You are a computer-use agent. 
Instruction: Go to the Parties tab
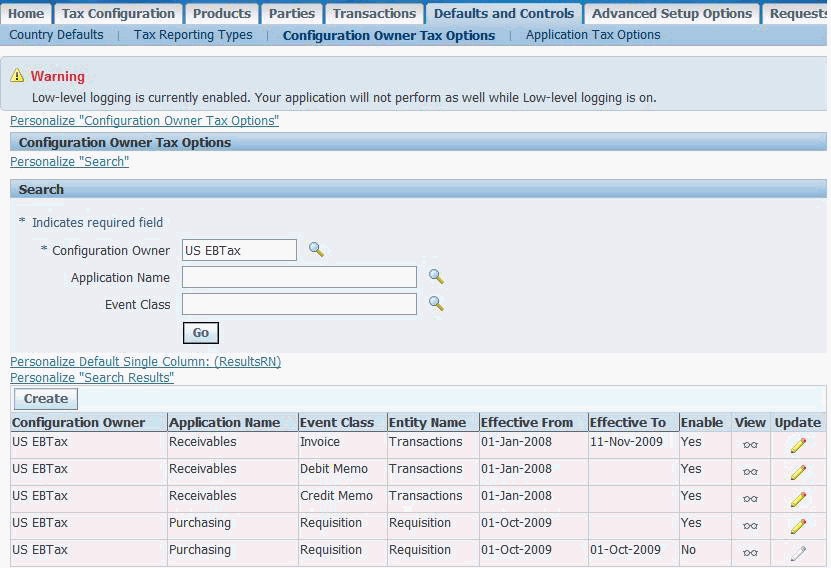(291, 13)
